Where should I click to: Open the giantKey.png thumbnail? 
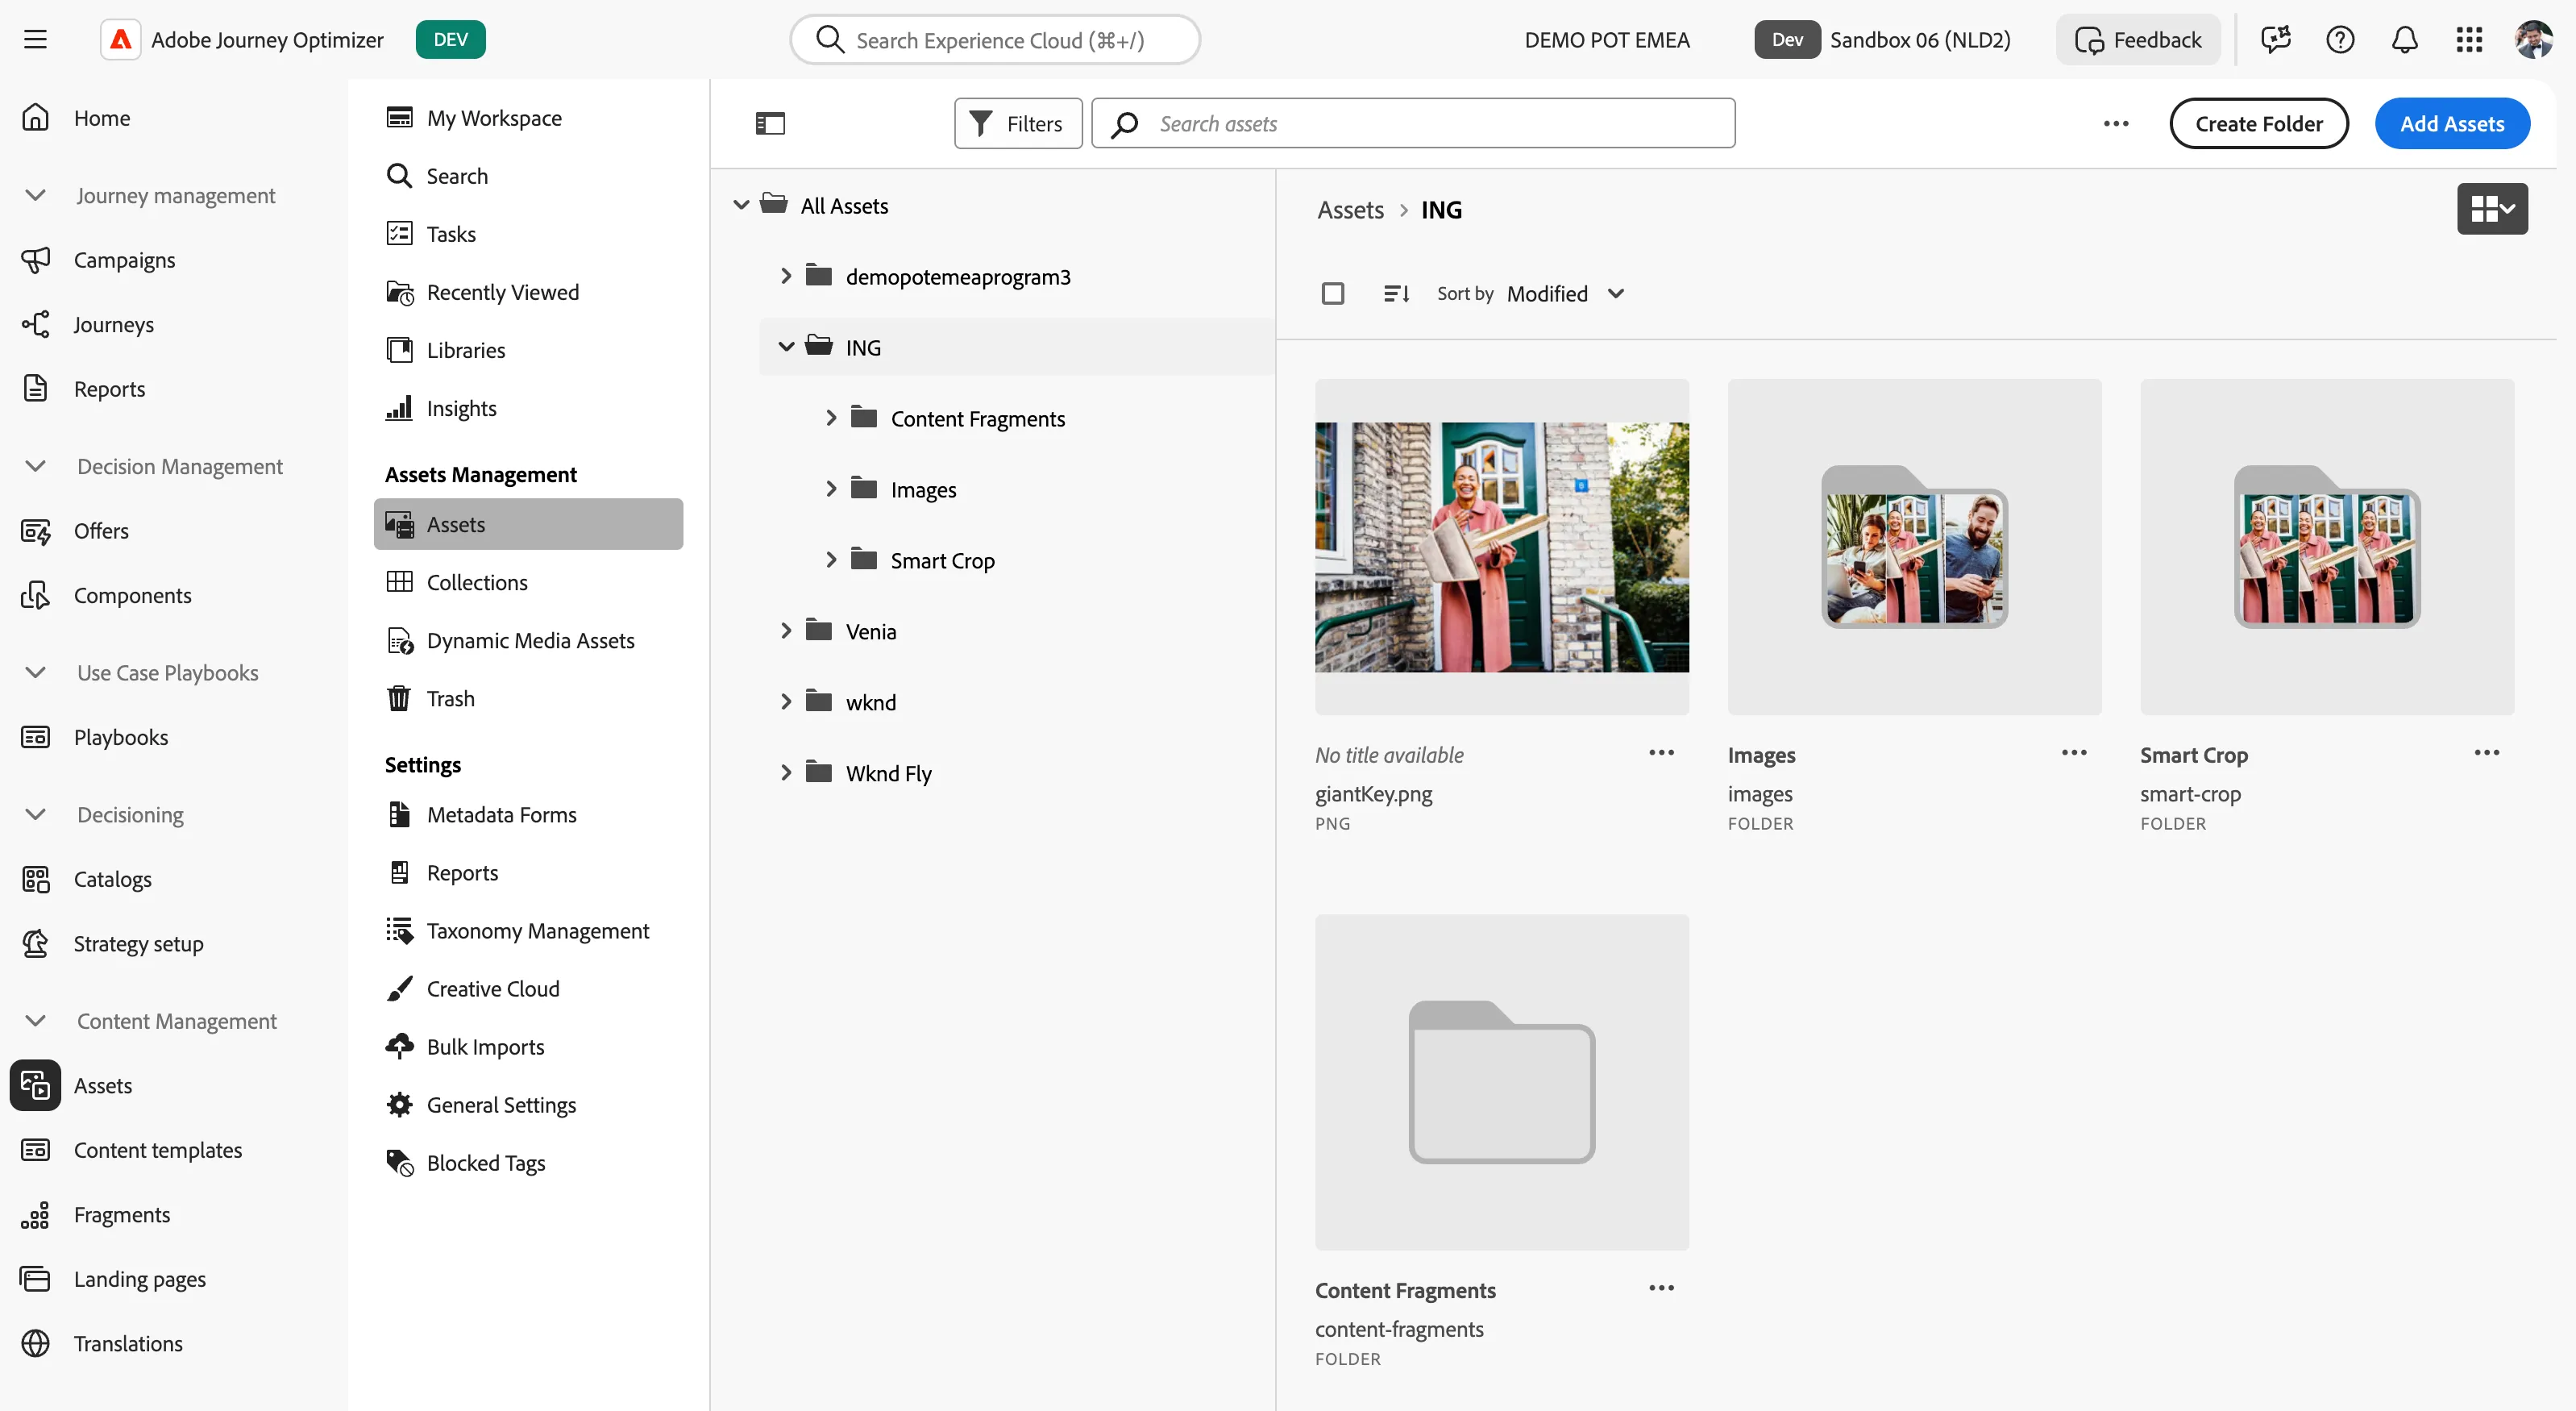tap(1502, 547)
